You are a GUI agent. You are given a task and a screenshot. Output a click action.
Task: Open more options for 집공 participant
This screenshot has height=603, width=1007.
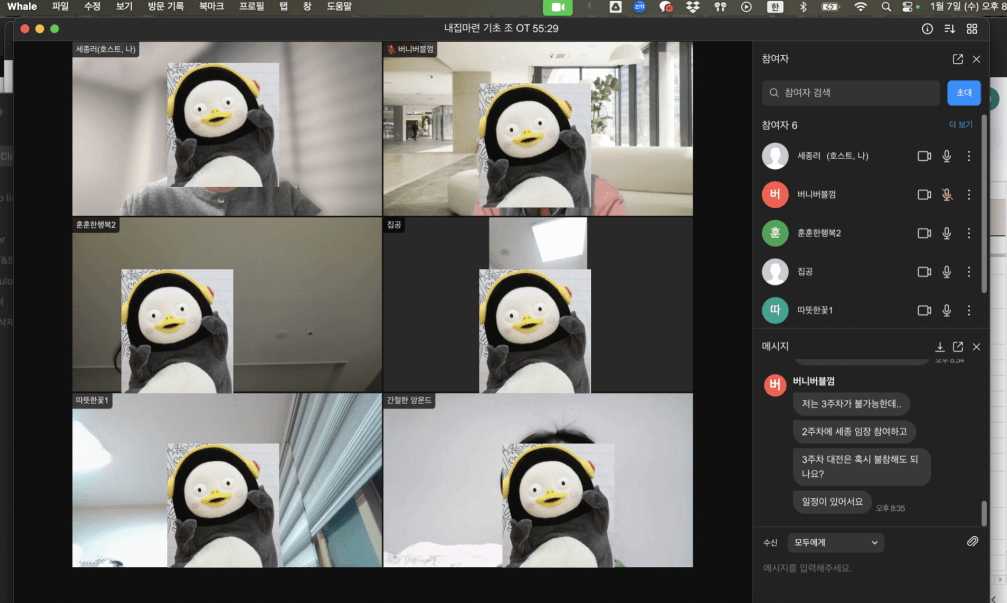click(968, 272)
